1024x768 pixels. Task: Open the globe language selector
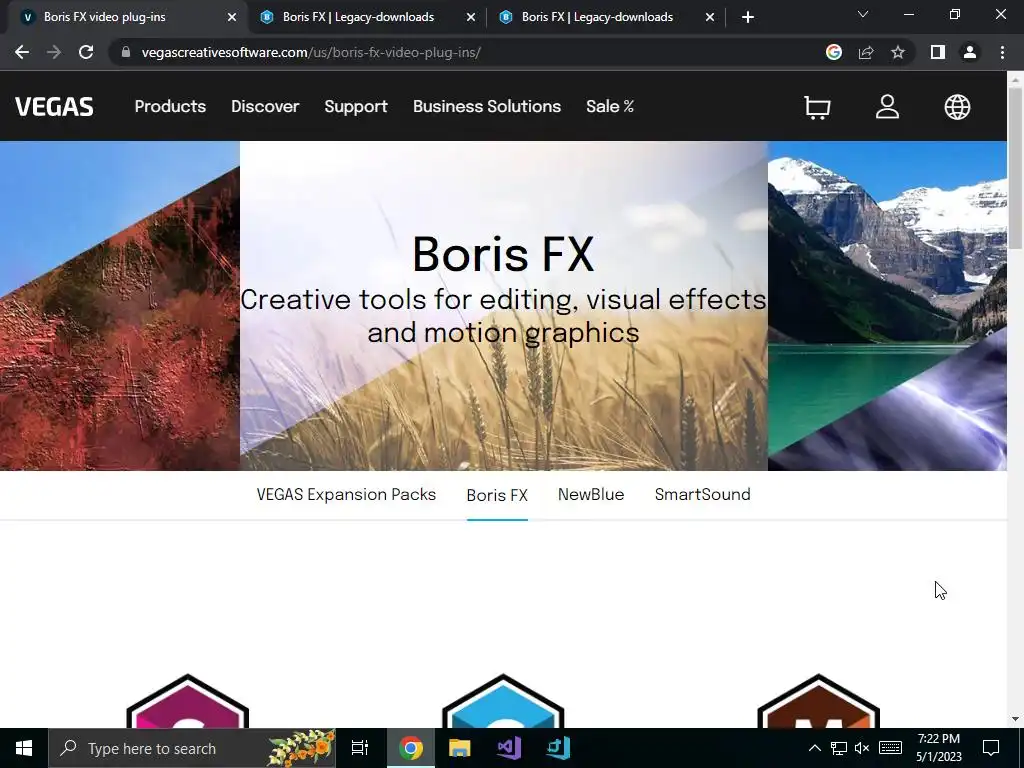coord(957,107)
